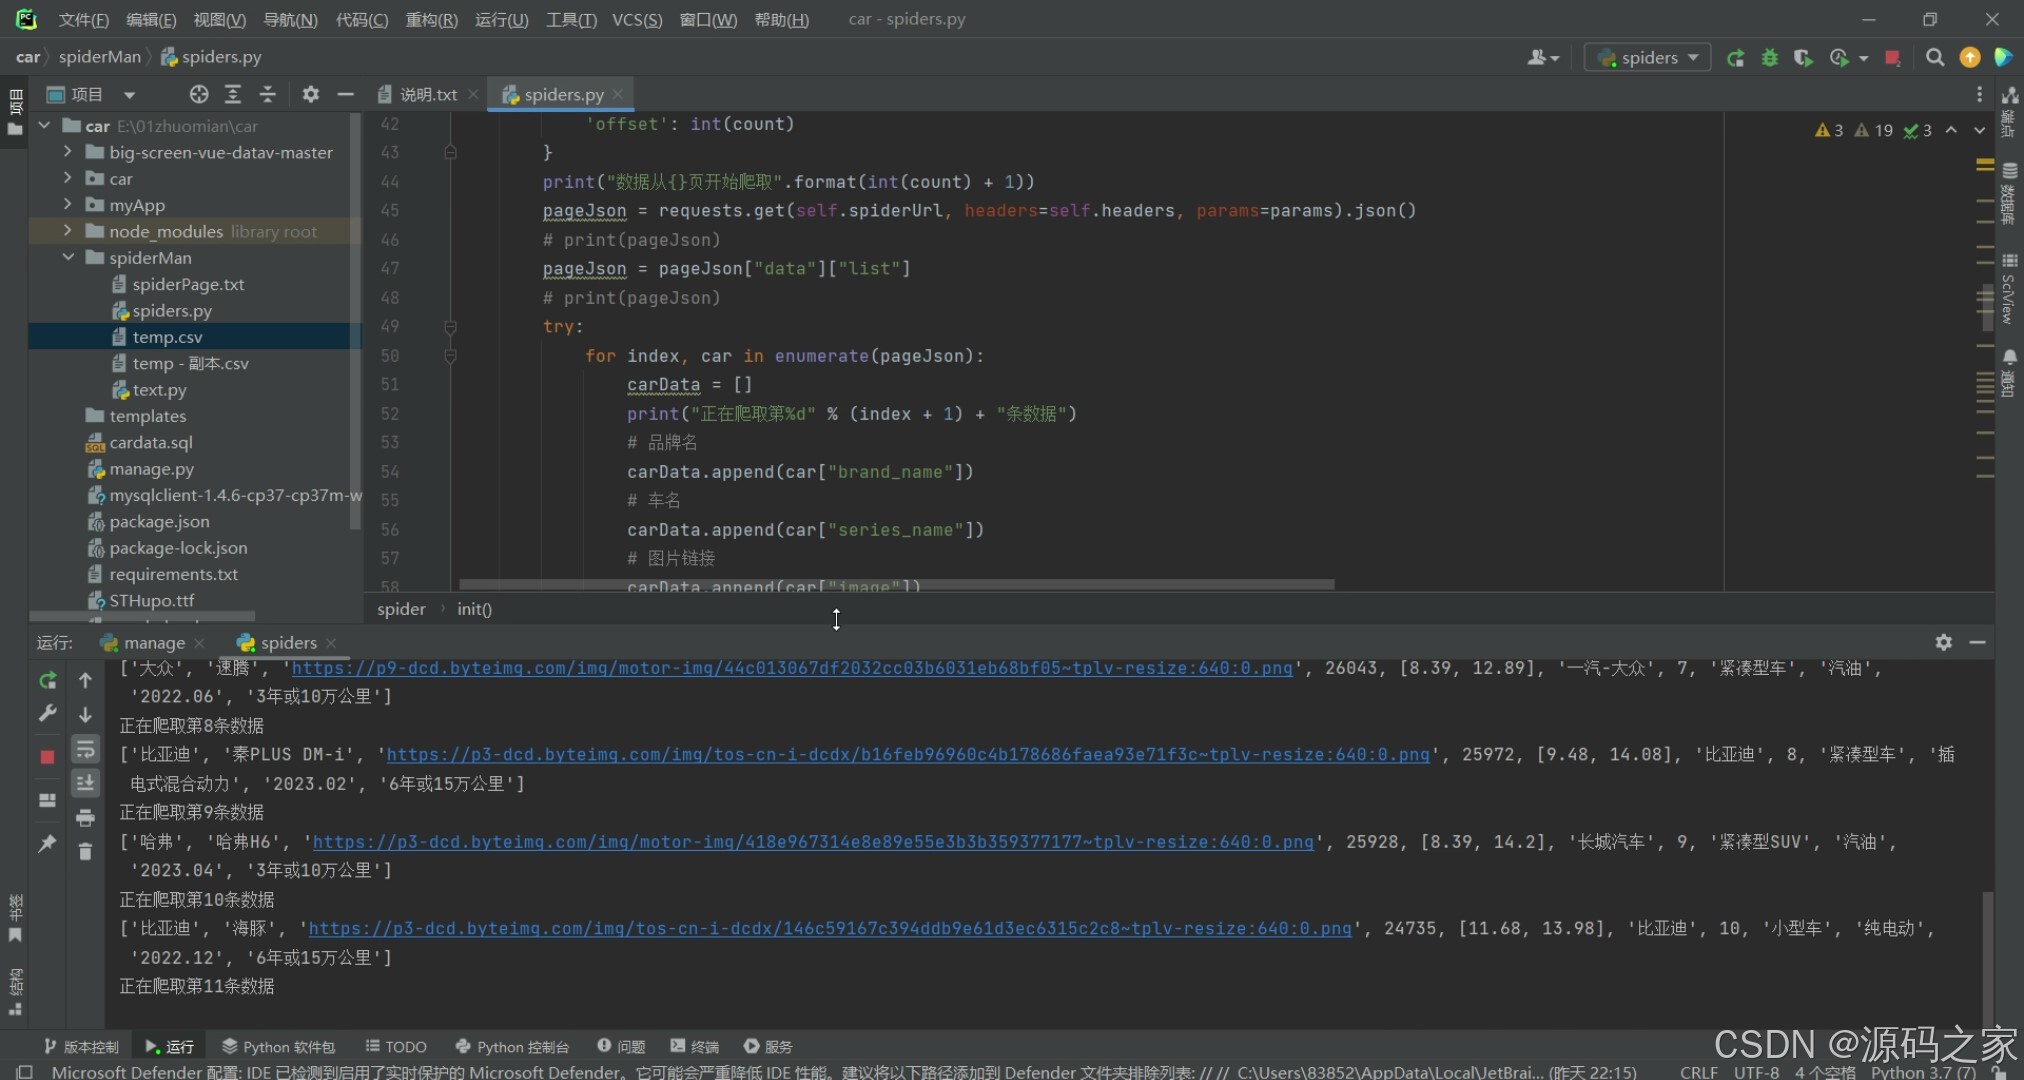Screen dimensions: 2024x1080
Task: Expand the myApp folder
Action: pos(67,205)
